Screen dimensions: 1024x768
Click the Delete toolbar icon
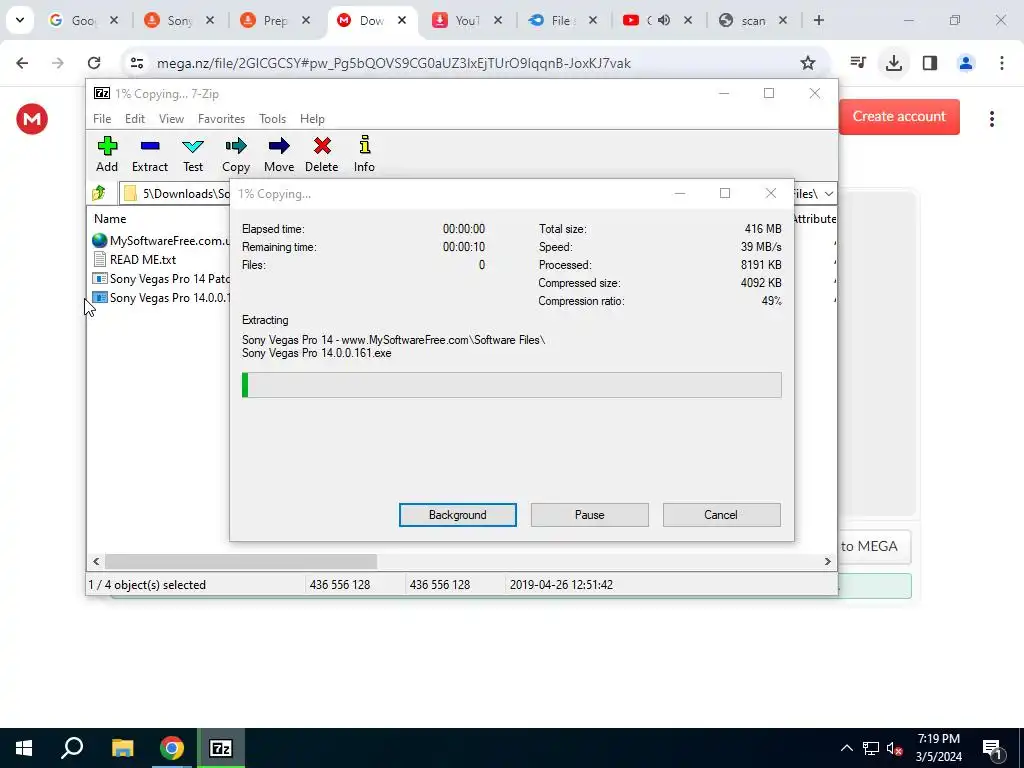[x=321, y=154]
